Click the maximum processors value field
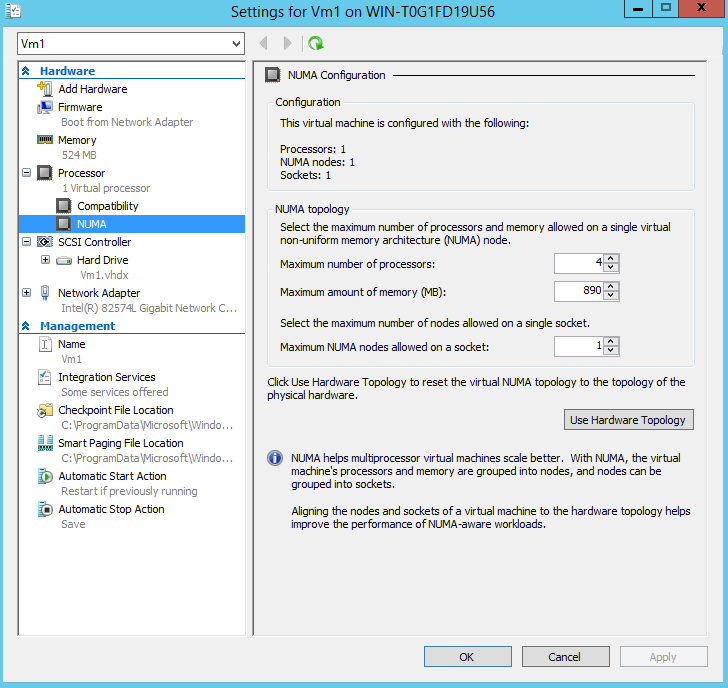 [579, 263]
